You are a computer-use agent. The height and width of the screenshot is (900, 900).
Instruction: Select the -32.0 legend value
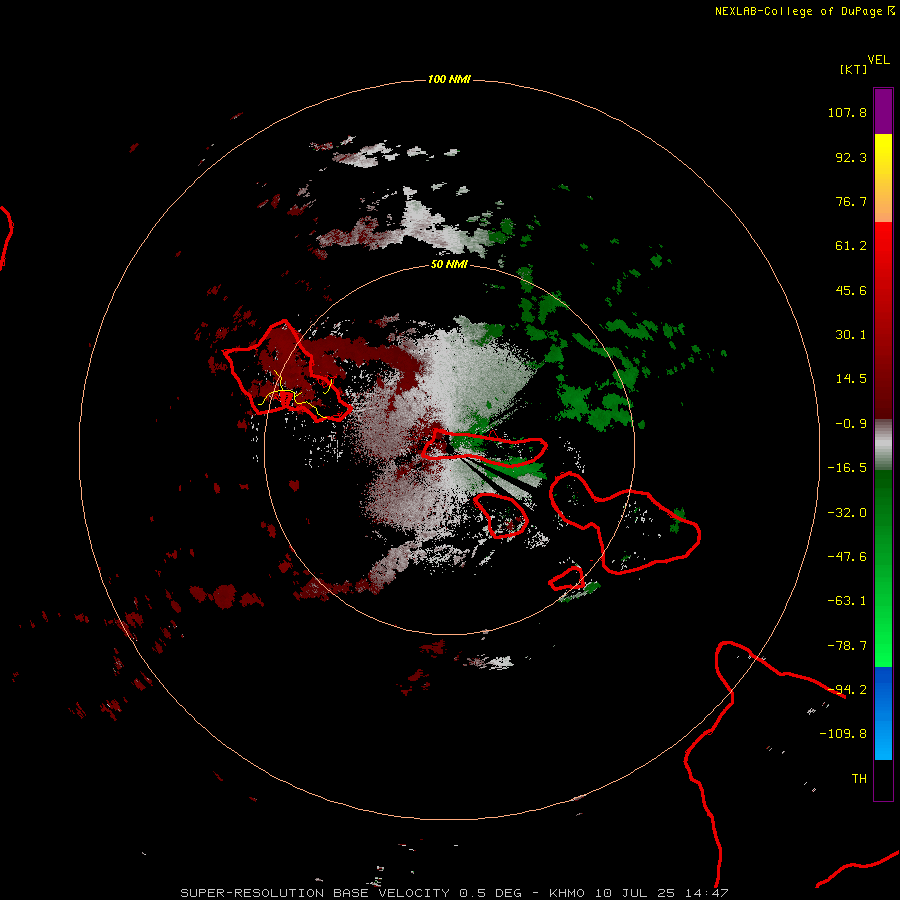[x=847, y=513]
